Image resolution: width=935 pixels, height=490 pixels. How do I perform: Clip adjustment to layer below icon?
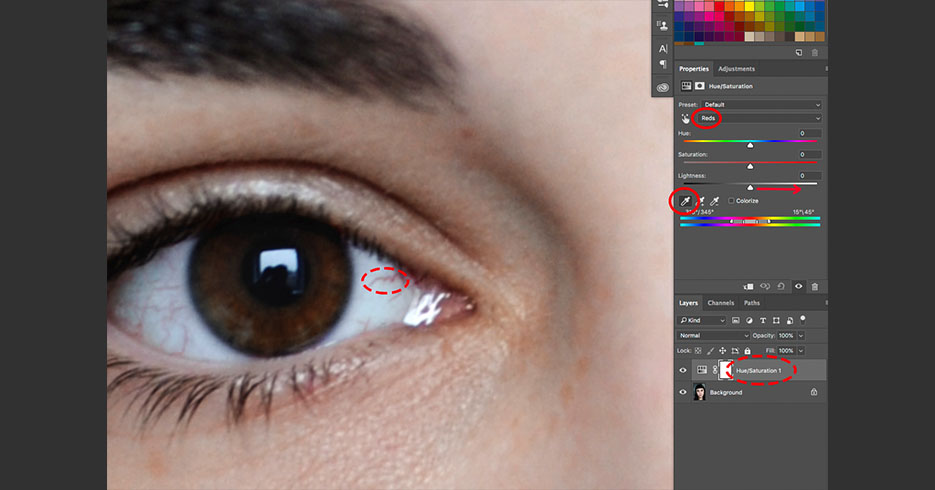click(x=748, y=287)
